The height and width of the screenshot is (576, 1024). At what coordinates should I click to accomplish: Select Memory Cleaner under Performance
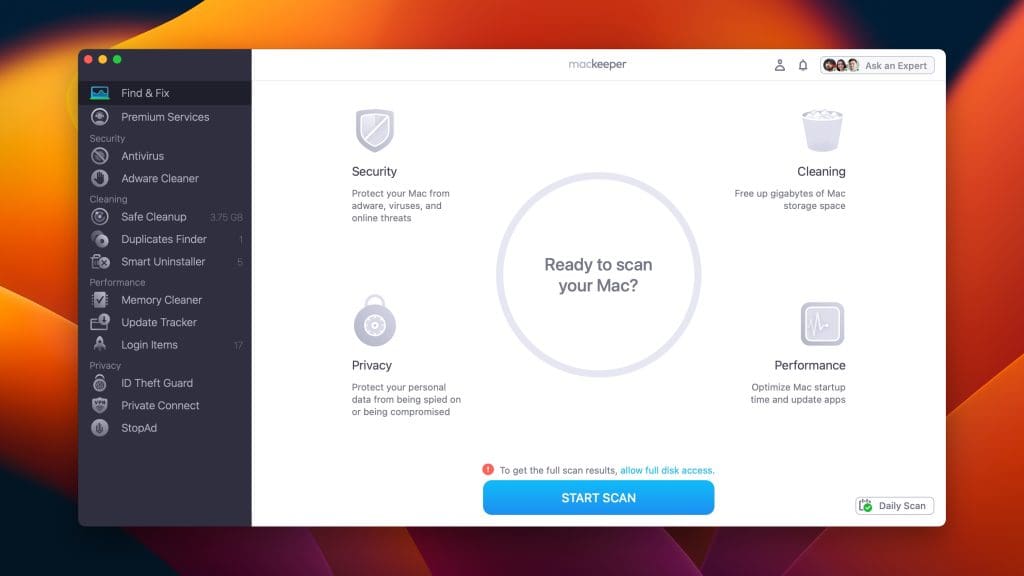click(165, 300)
